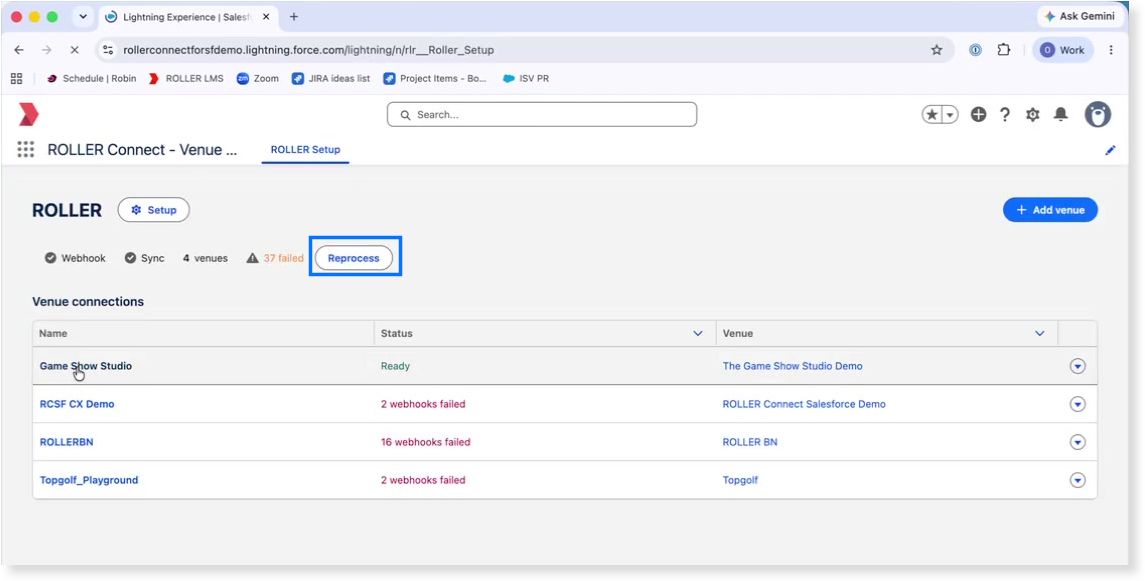Open Chrome three-dot menu
This screenshot has height=581, width=1145.
click(x=1111, y=50)
